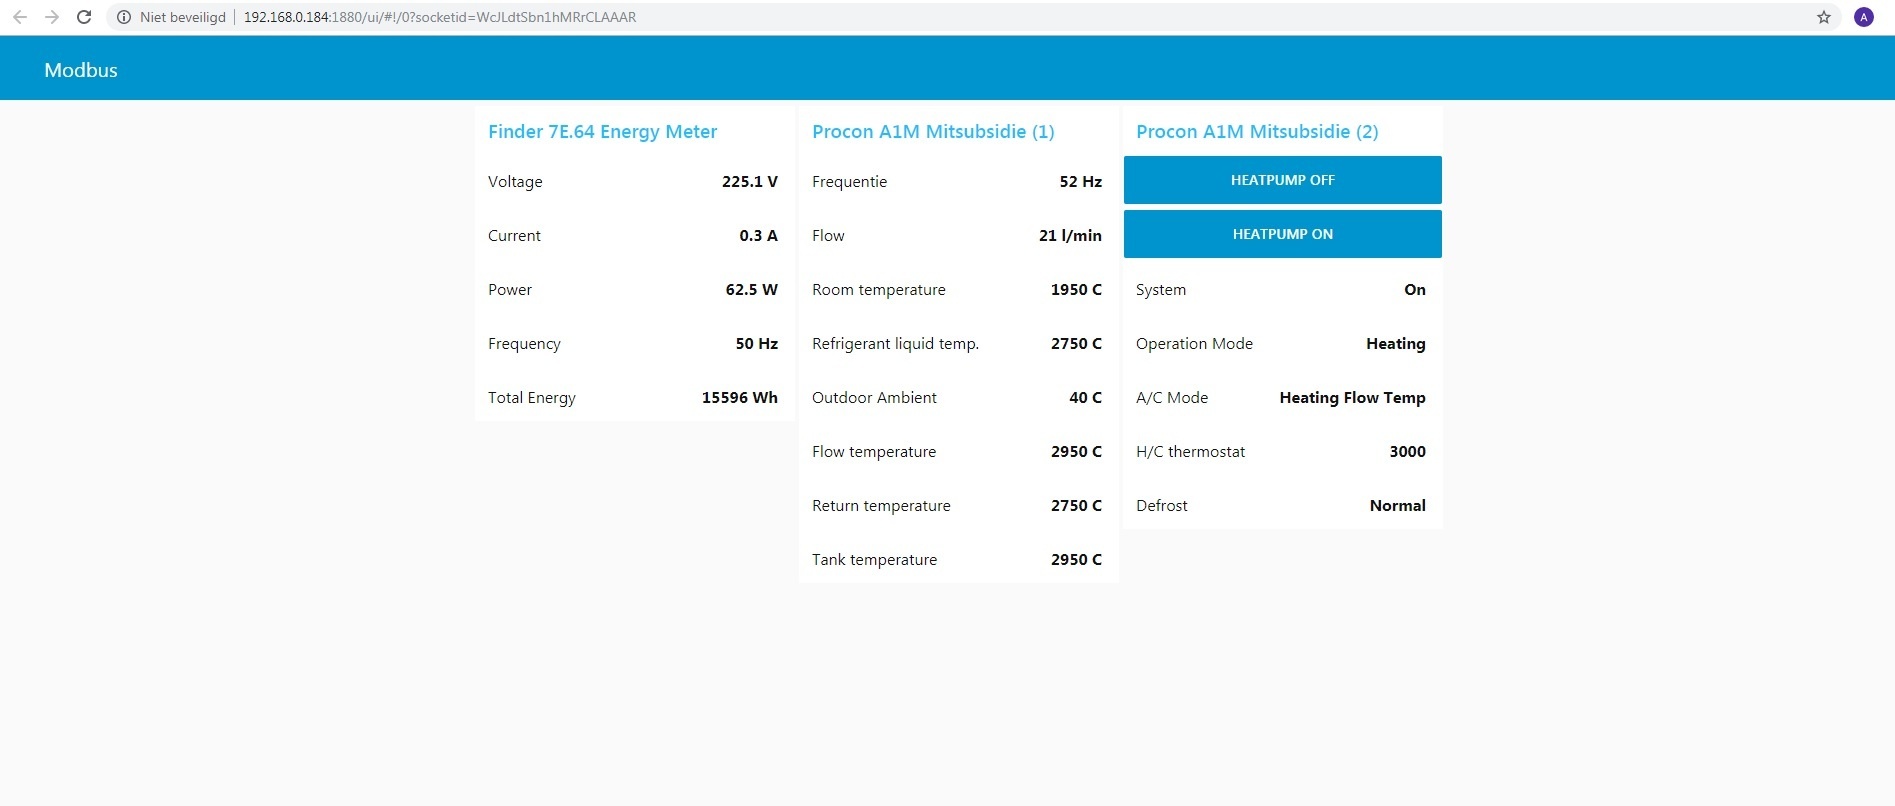Click the browser forward arrow
The width and height of the screenshot is (1895, 806).
tap(52, 17)
